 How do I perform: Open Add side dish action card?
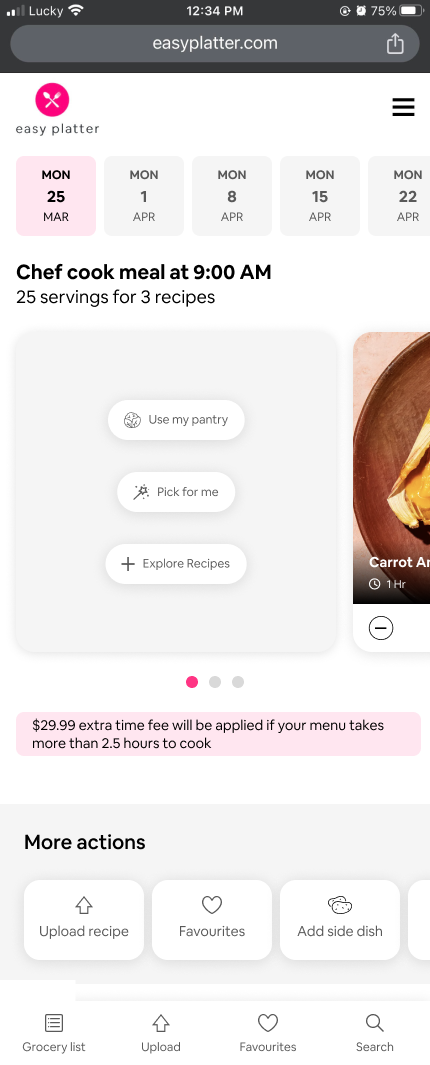(340, 920)
